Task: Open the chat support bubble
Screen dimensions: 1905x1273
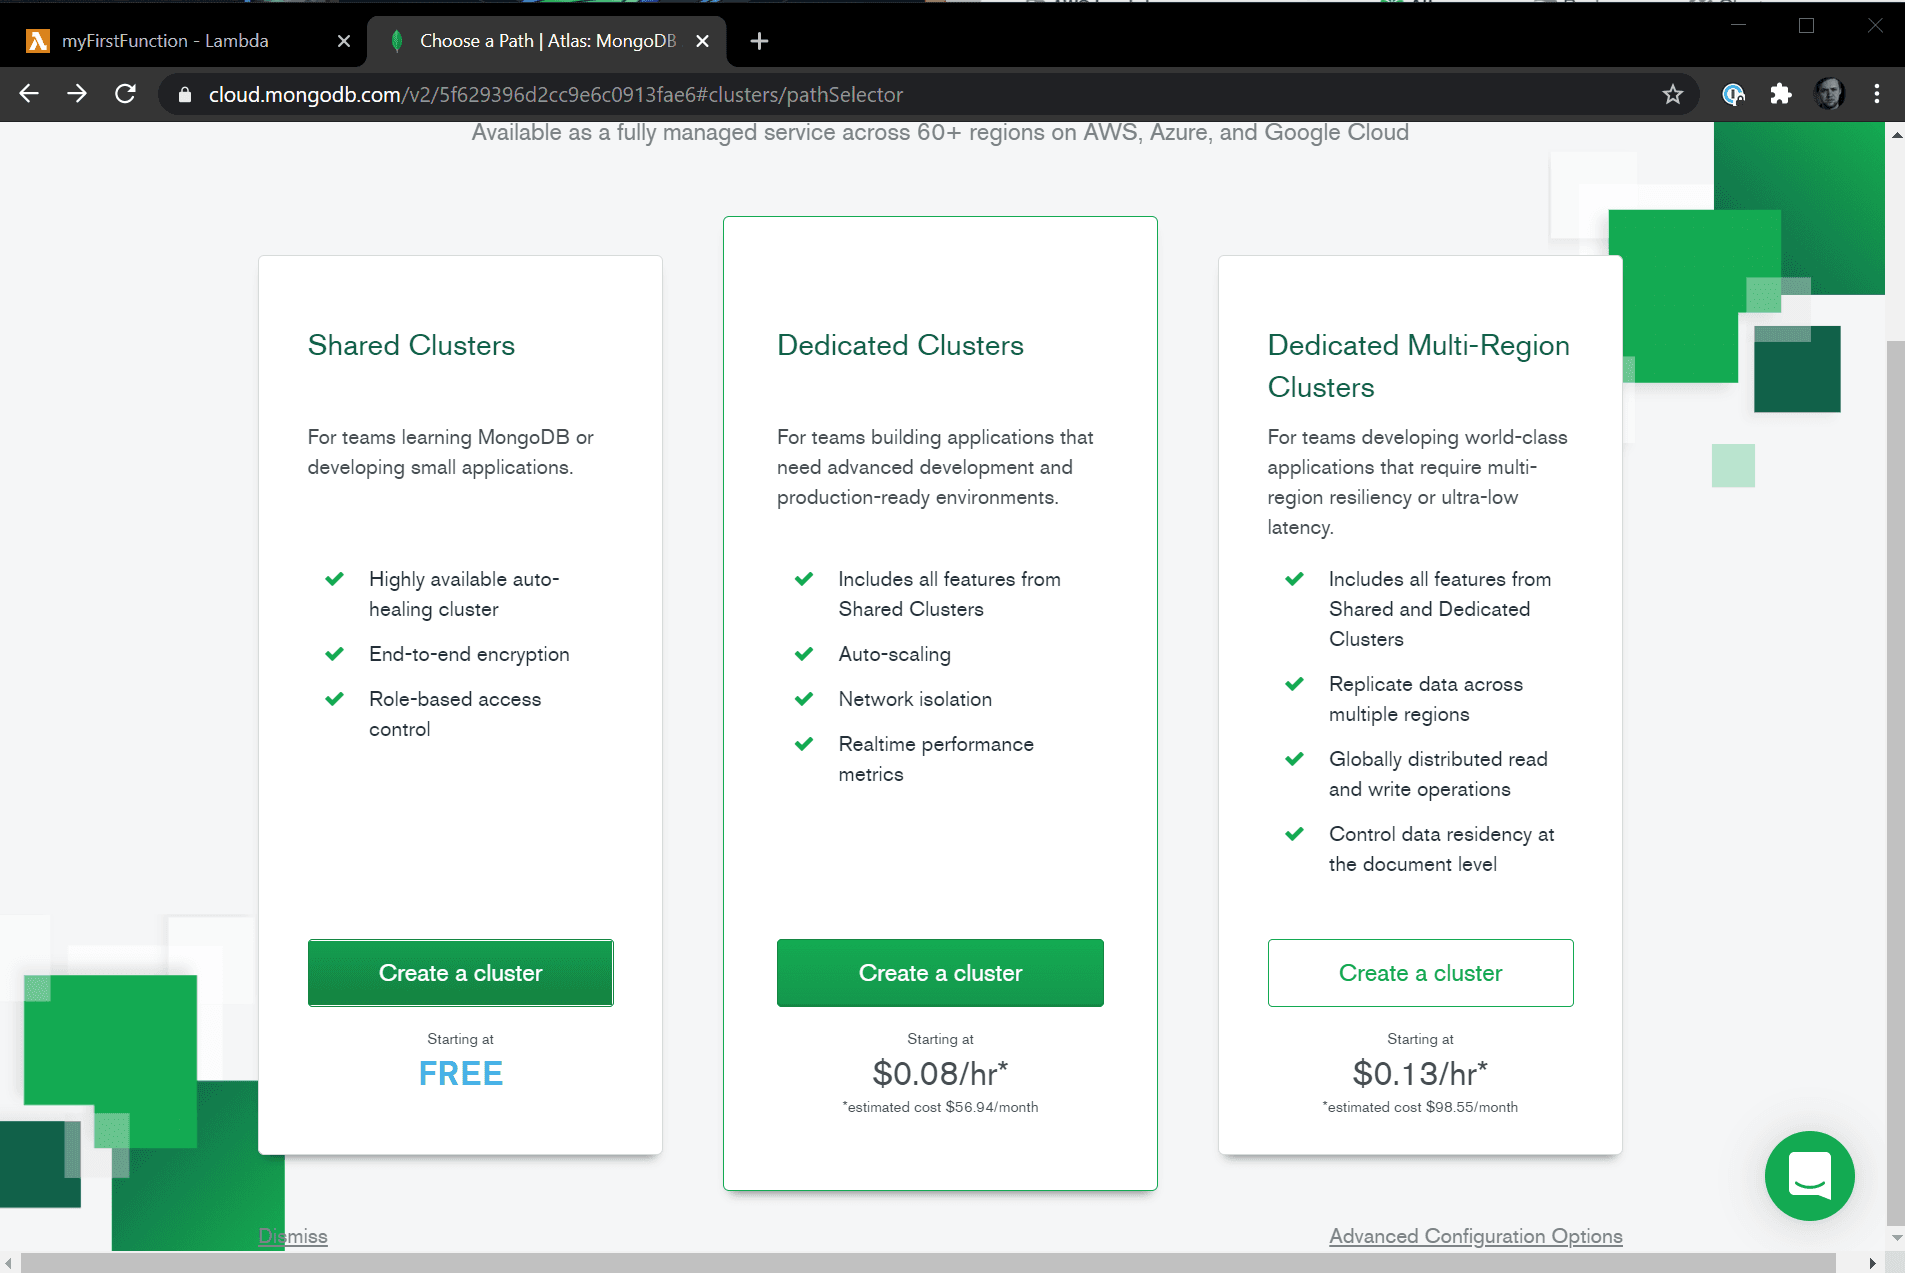Action: point(1809,1175)
